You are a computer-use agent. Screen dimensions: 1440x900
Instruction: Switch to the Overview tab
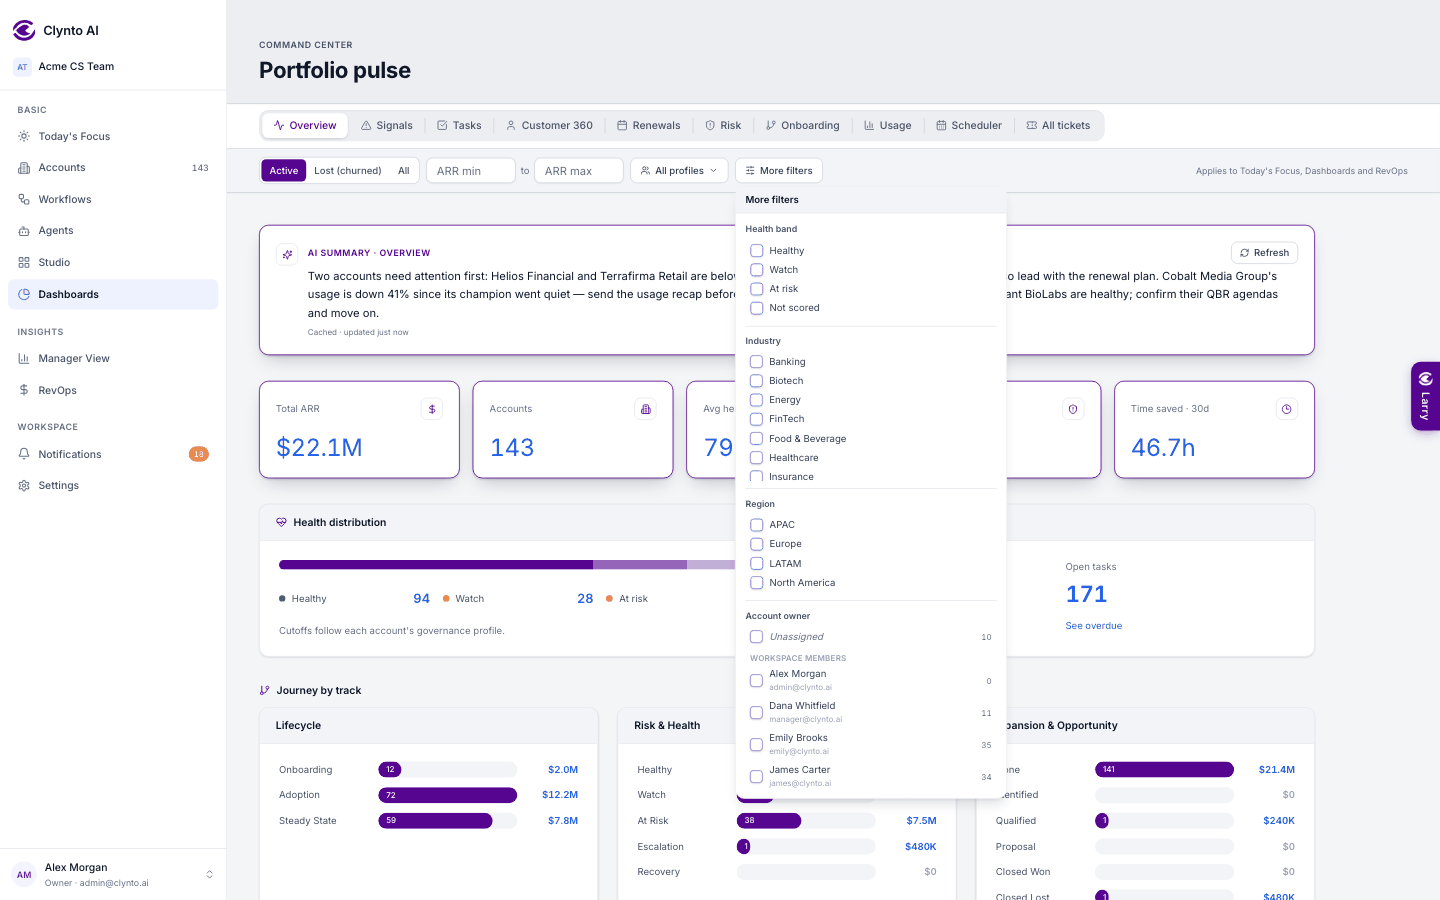pos(305,125)
